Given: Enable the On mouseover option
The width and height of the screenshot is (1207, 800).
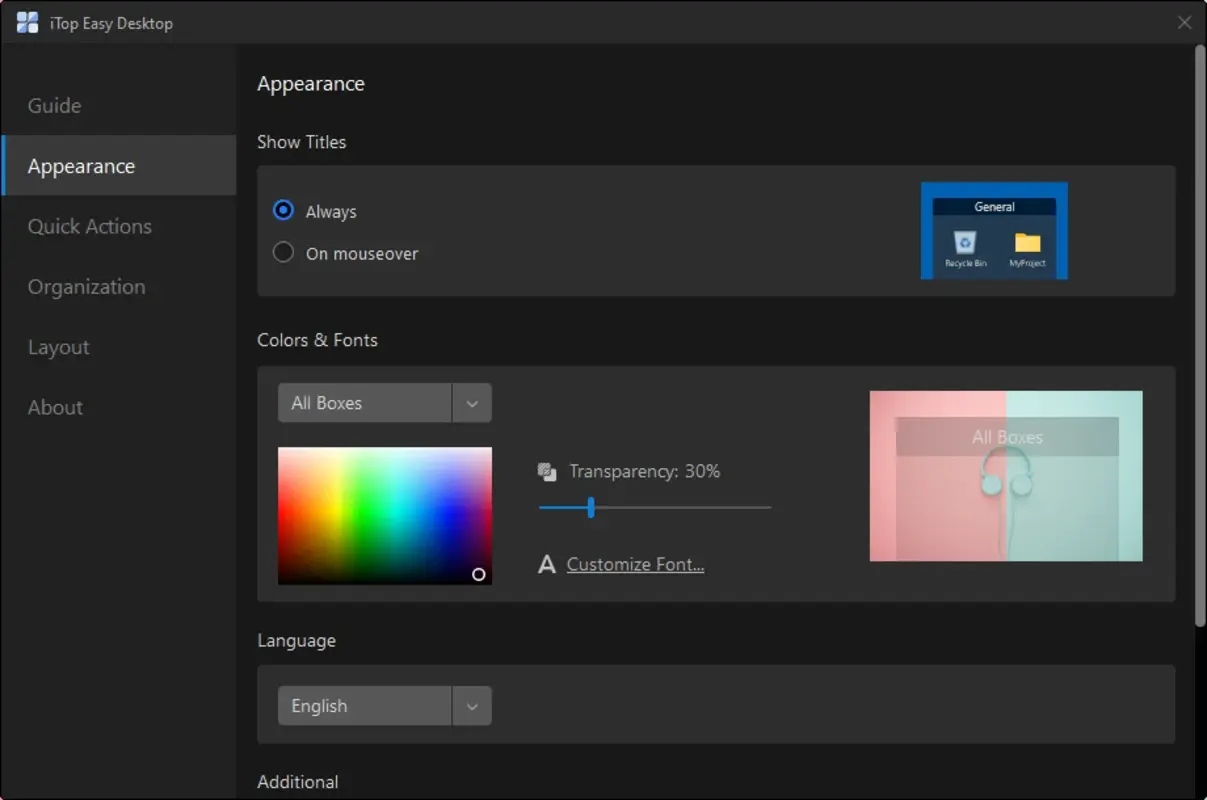Looking at the screenshot, I should tap(283, 252).
